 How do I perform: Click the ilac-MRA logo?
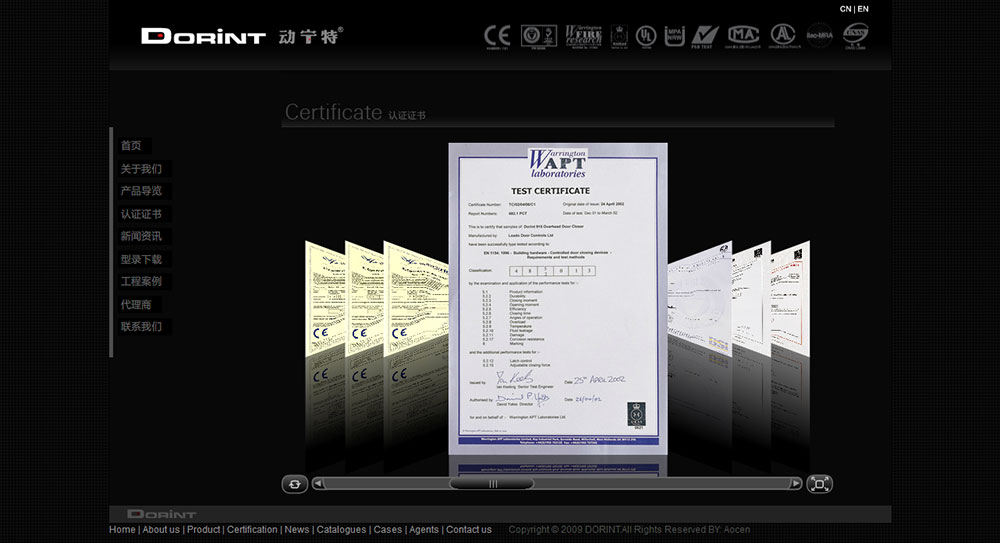pos(820,36)
